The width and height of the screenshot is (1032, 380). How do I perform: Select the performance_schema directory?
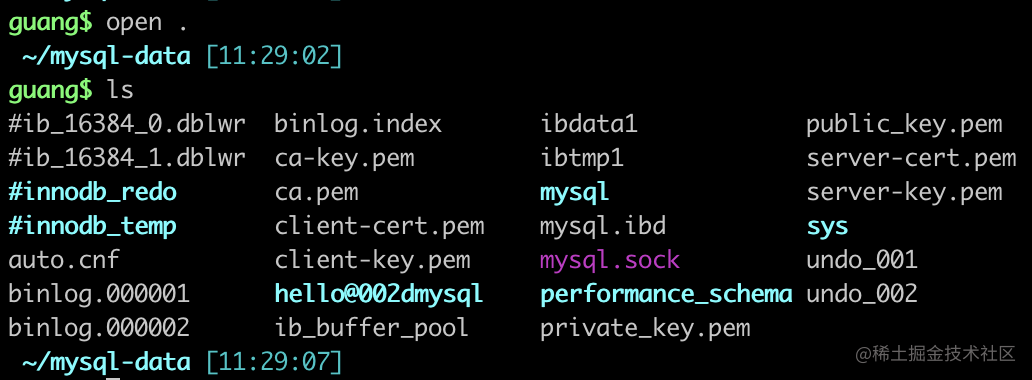coord(666,294)
